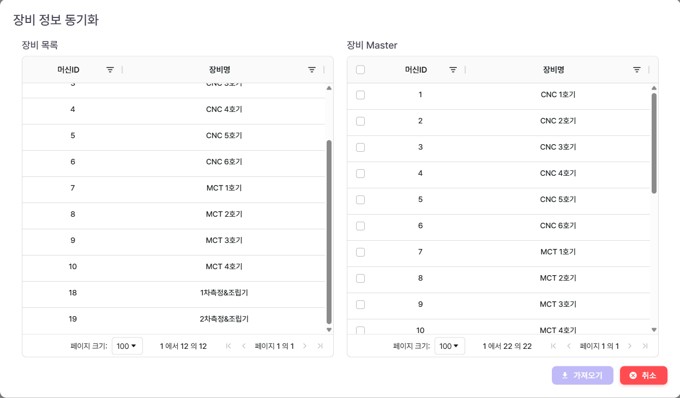Check the MCT 2호기 row in 장비 Master
680x398 pixels.
tap(360, 278)
